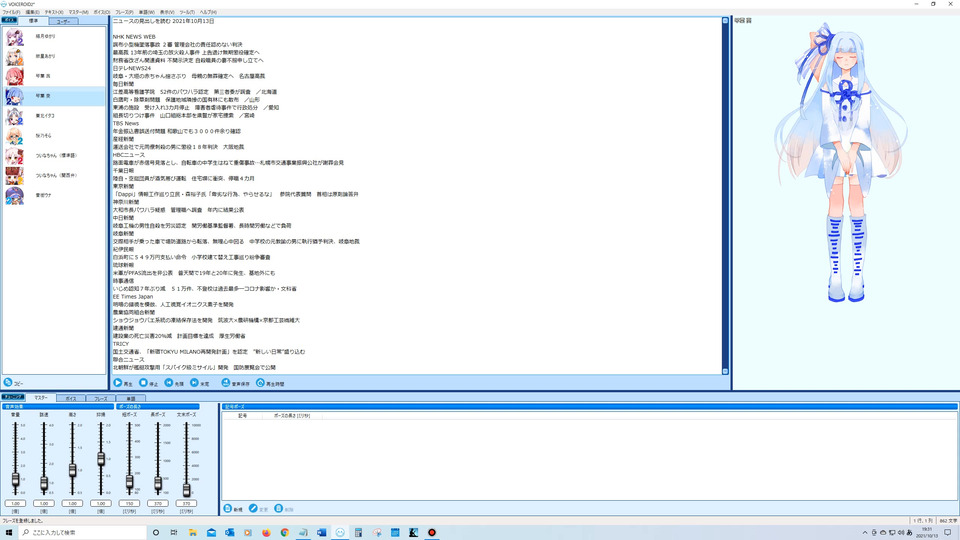This screenshot has width=960, height=540.
Task: Click the 変更 (edit) pencil icon
Action: (x=253, y=508)
